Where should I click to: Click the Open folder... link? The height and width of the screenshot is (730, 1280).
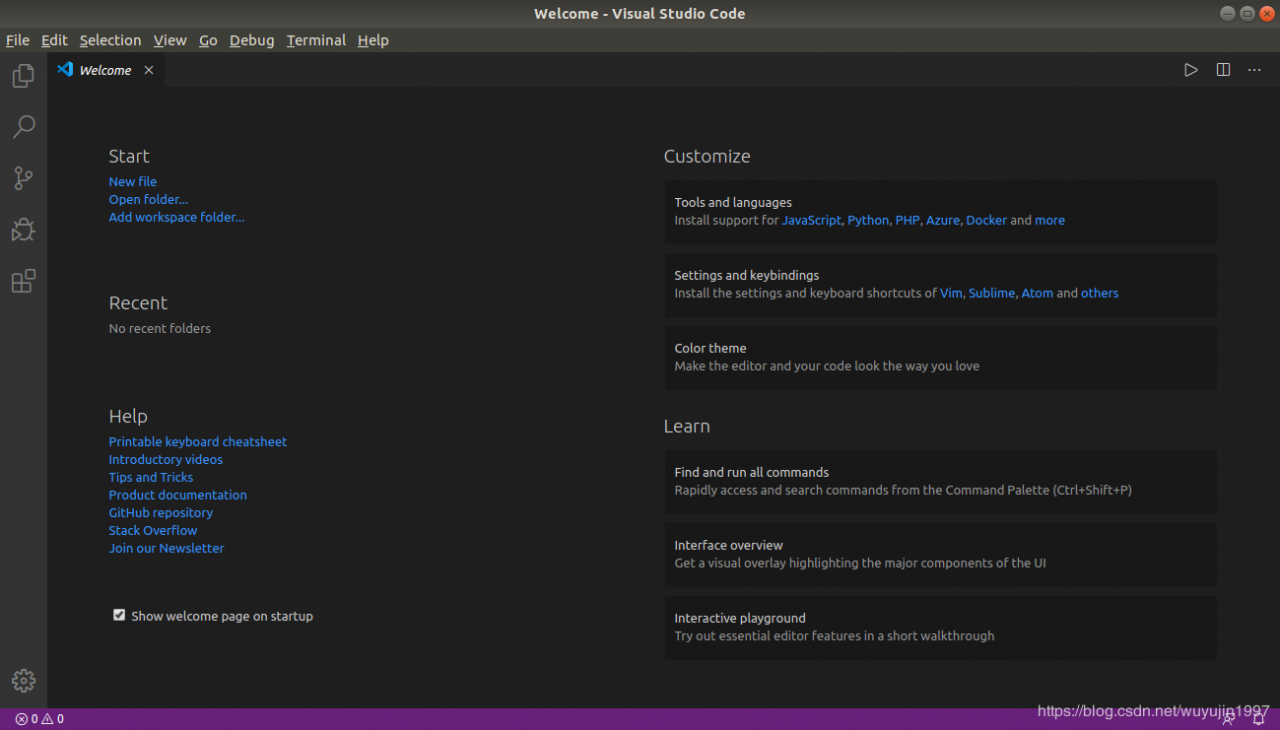click(148, 200)
